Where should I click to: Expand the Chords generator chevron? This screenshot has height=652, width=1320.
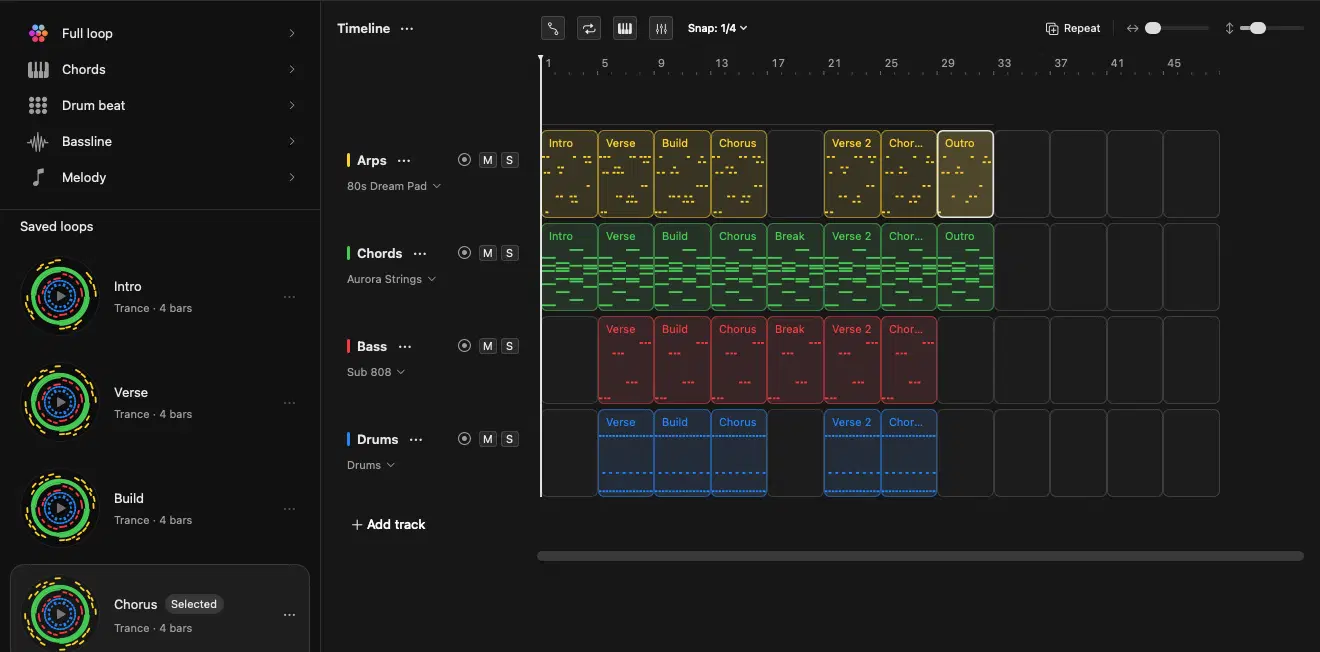(292, 69)
